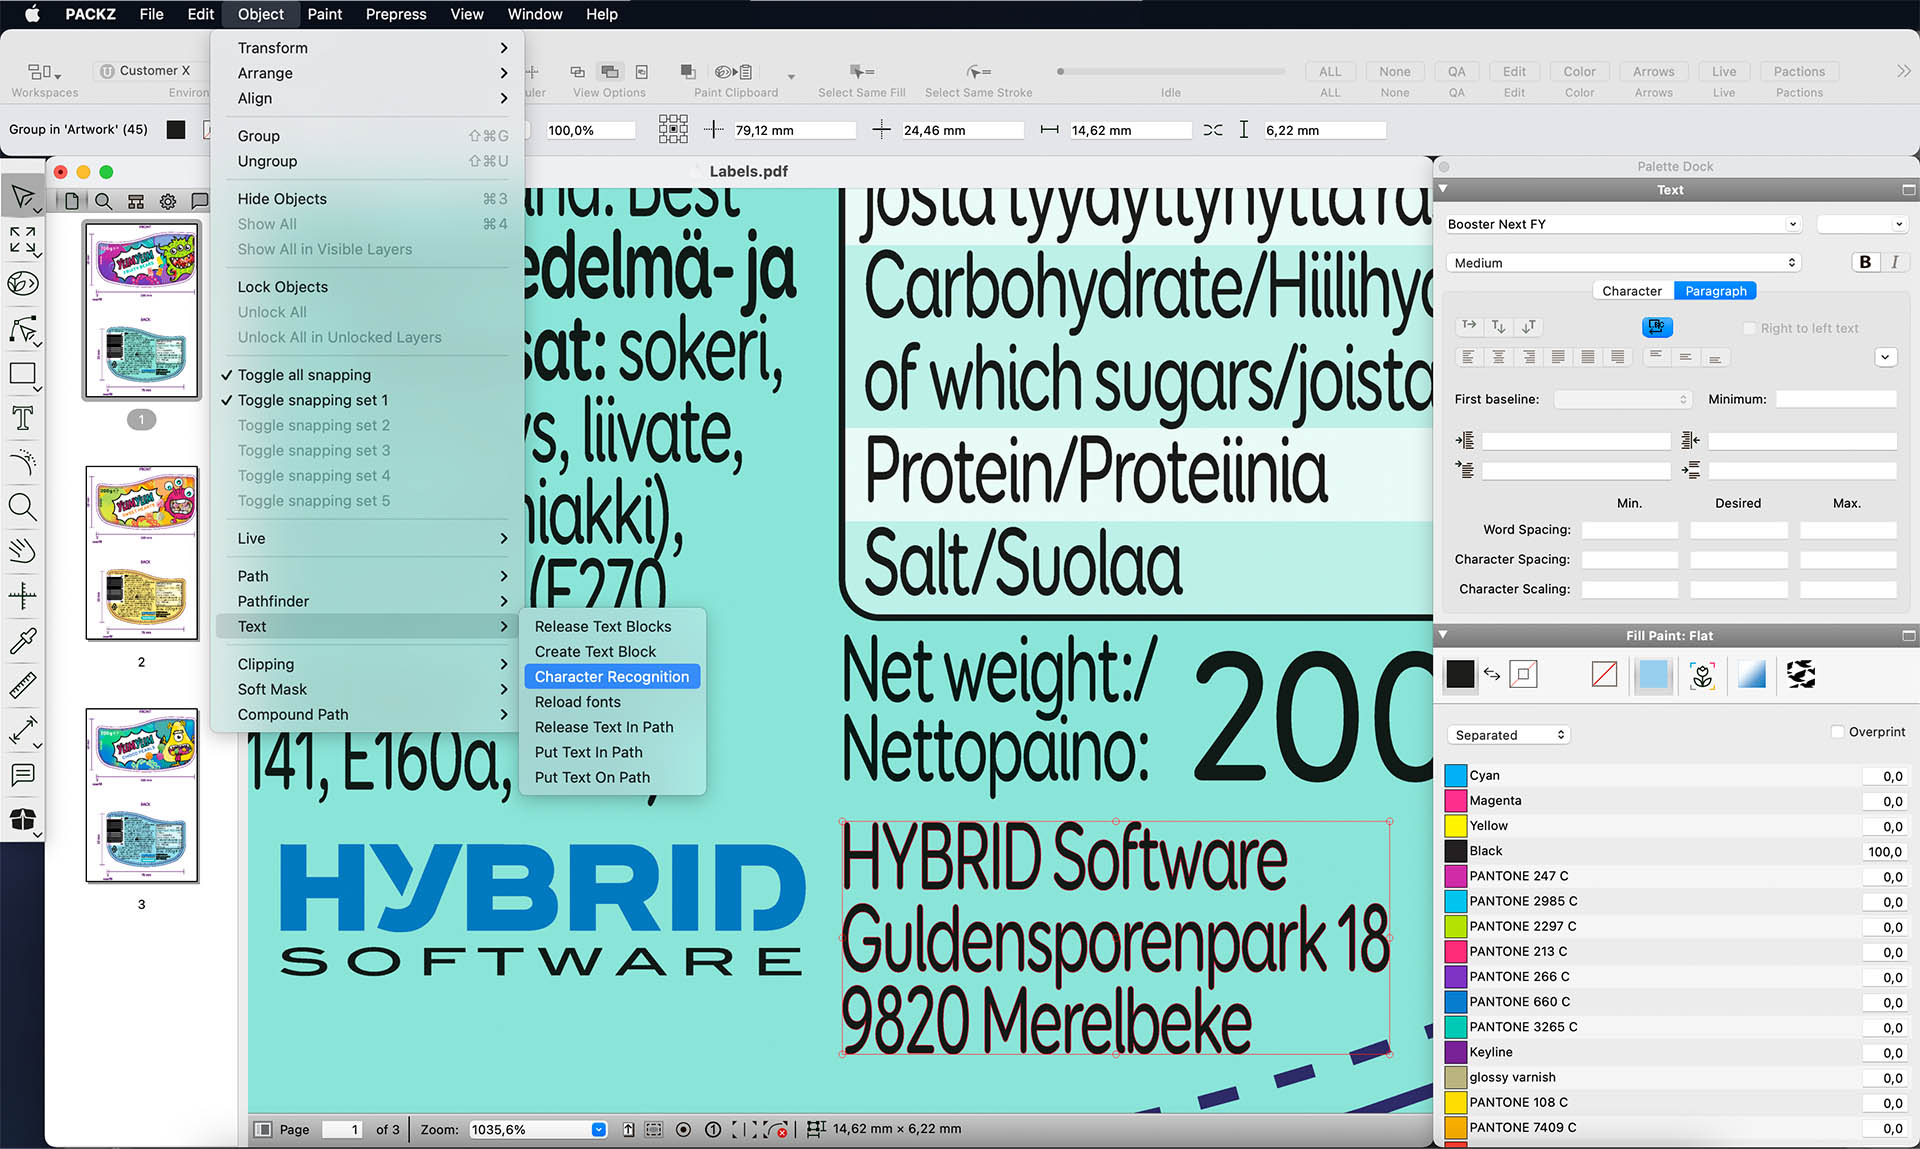
Task: Choose the Eyedropper tool
Action: 22,640
